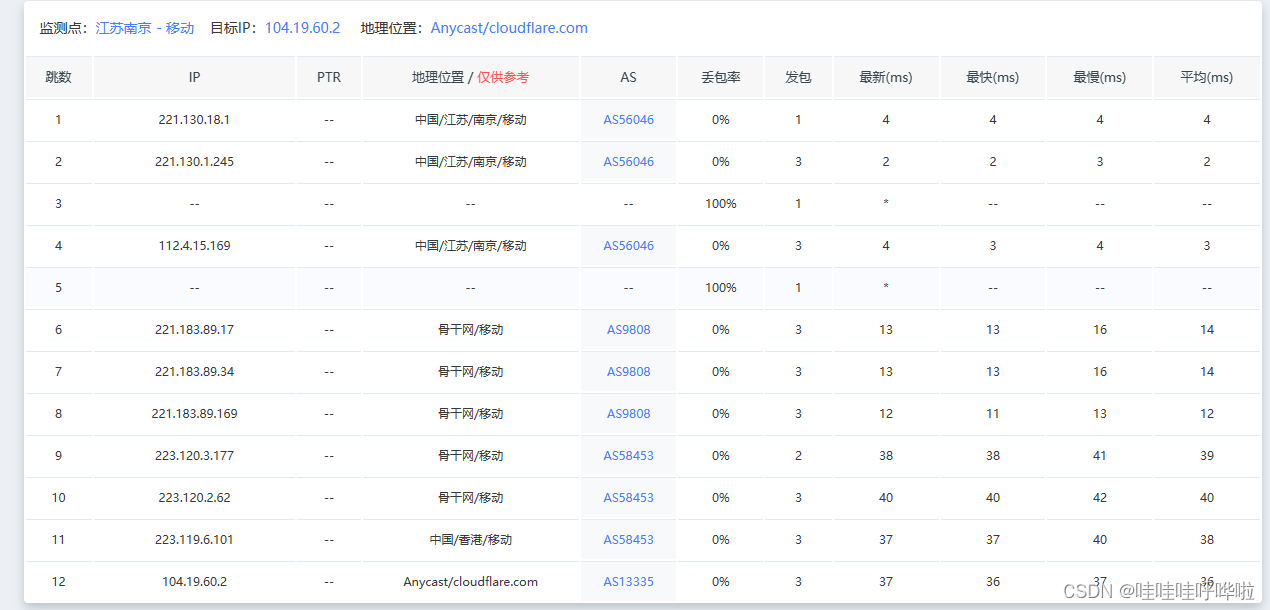Click 中国/香港/移动 location cell
This screenshot has width=1270, height=610.
pos(471,540)
